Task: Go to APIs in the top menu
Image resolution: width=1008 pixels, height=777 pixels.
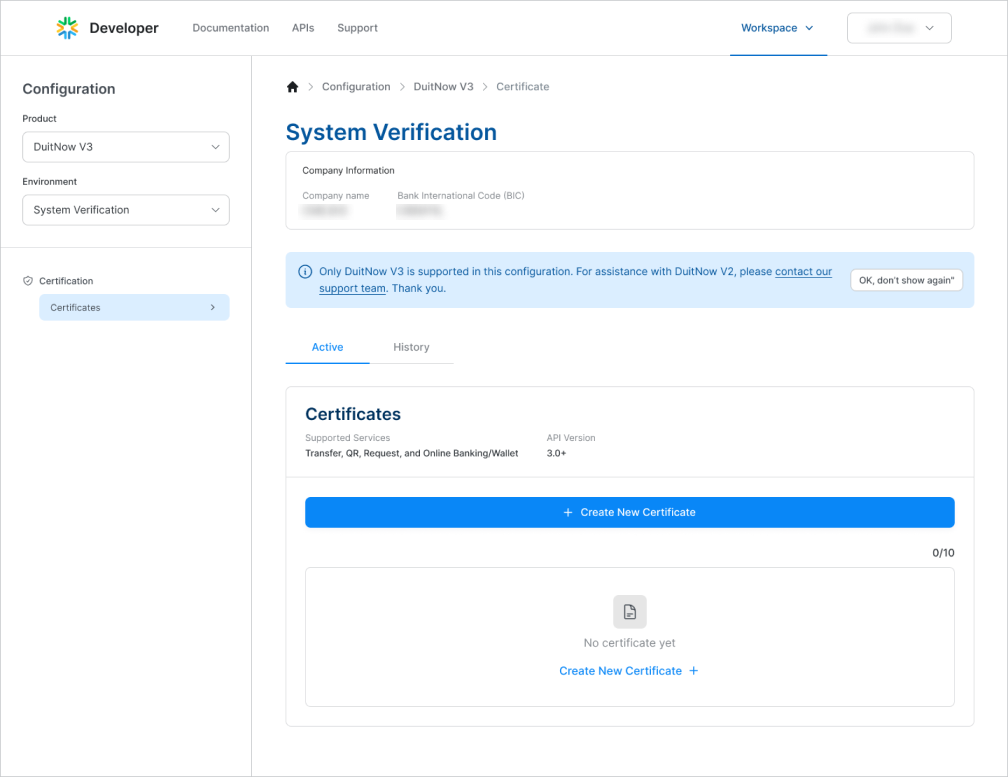Action: (x=303, y=28)
